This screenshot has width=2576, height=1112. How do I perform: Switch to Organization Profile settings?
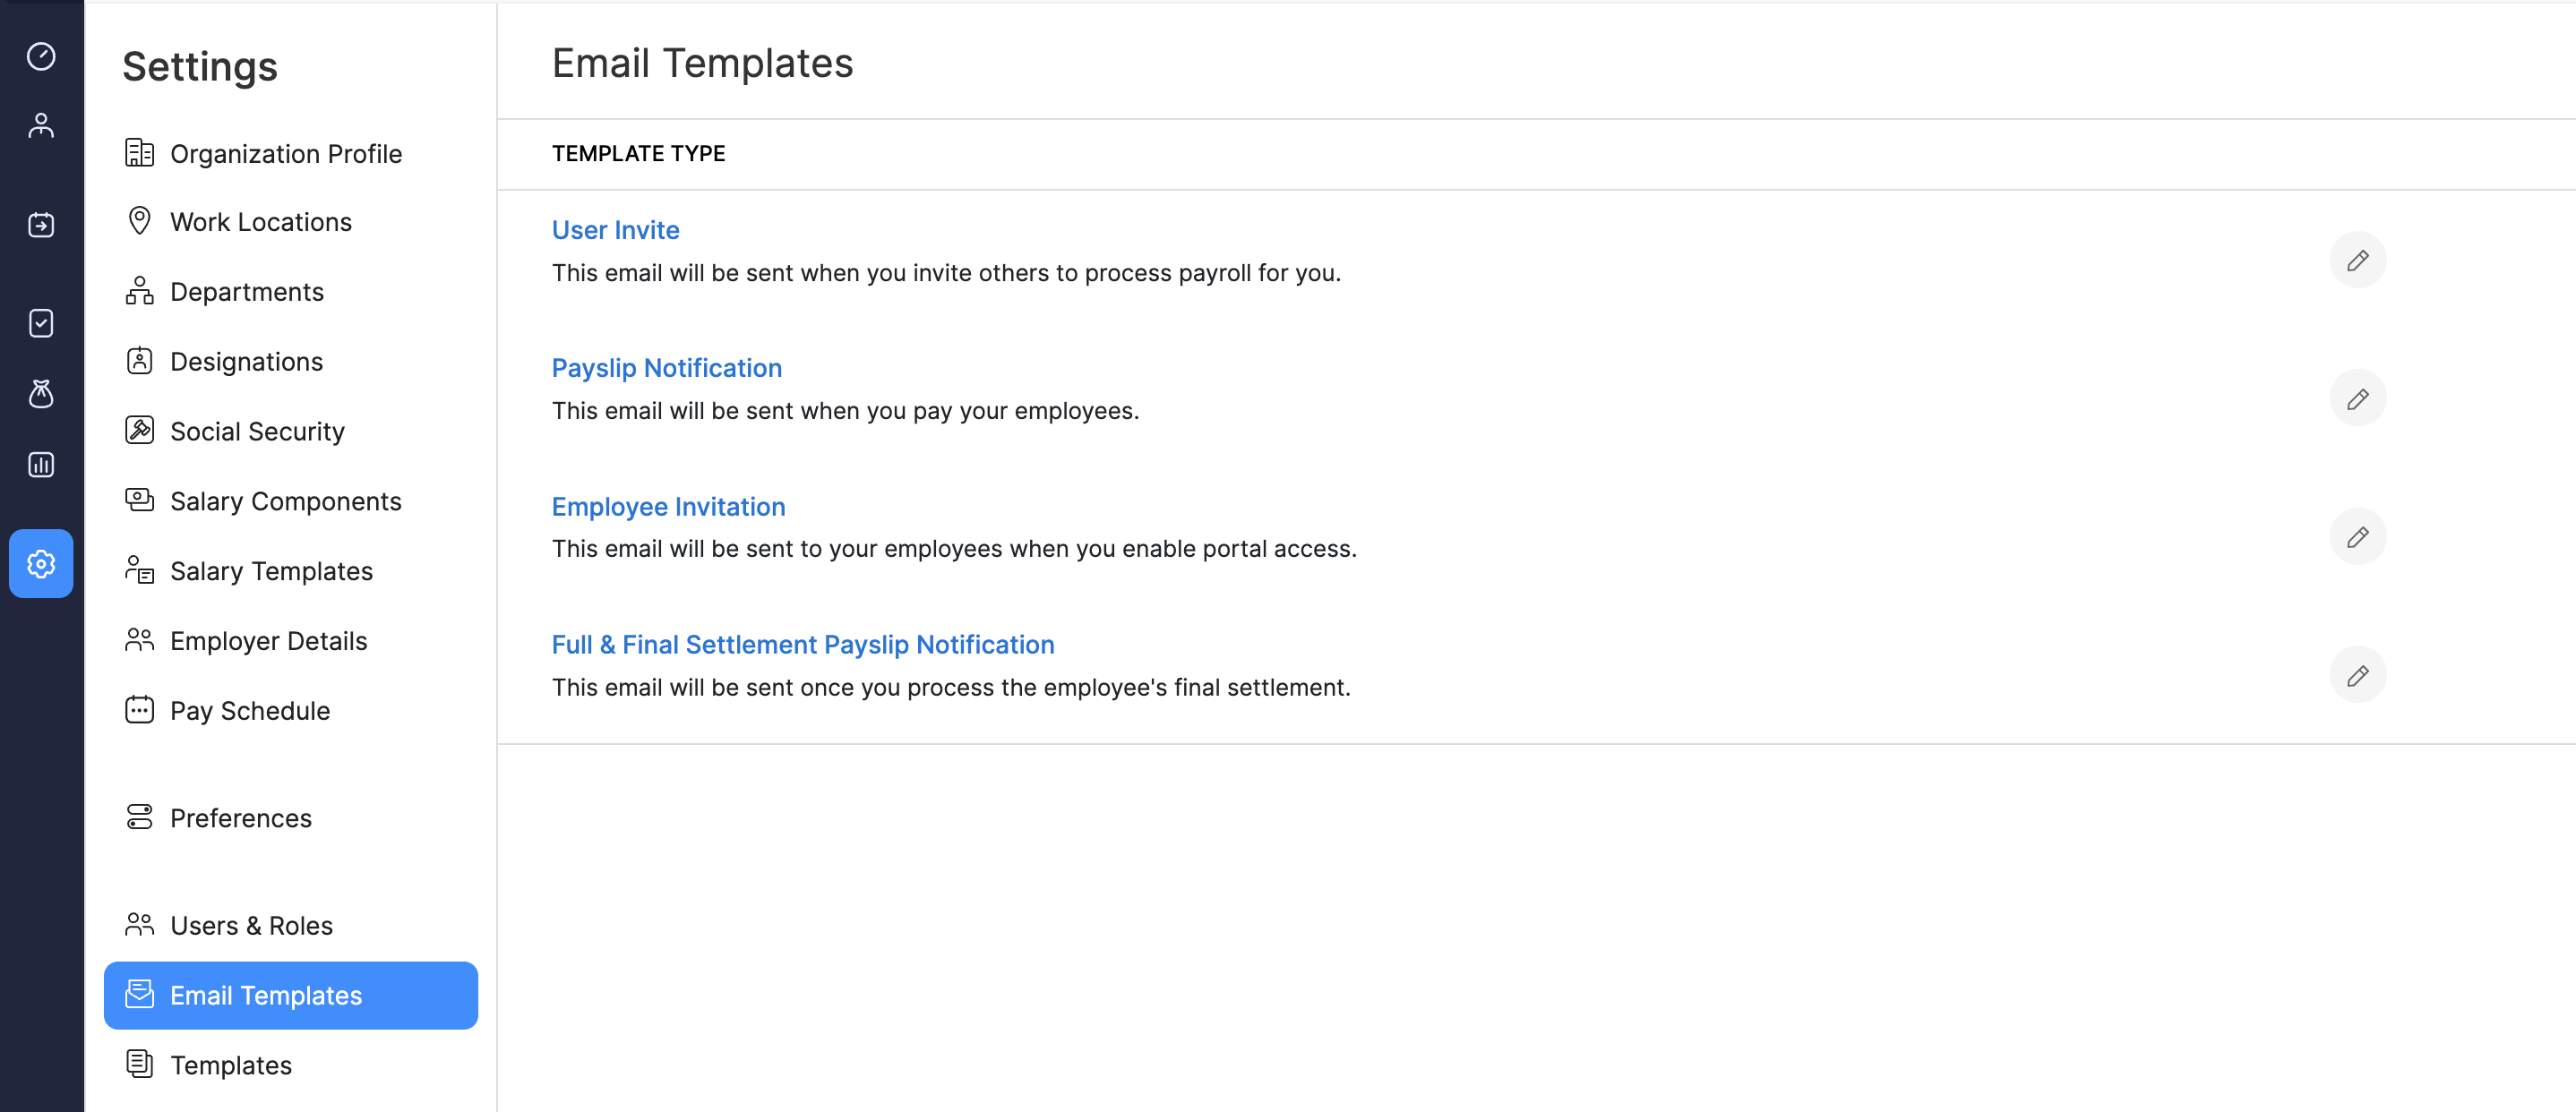pyautogui.click(x=286, y=154)
